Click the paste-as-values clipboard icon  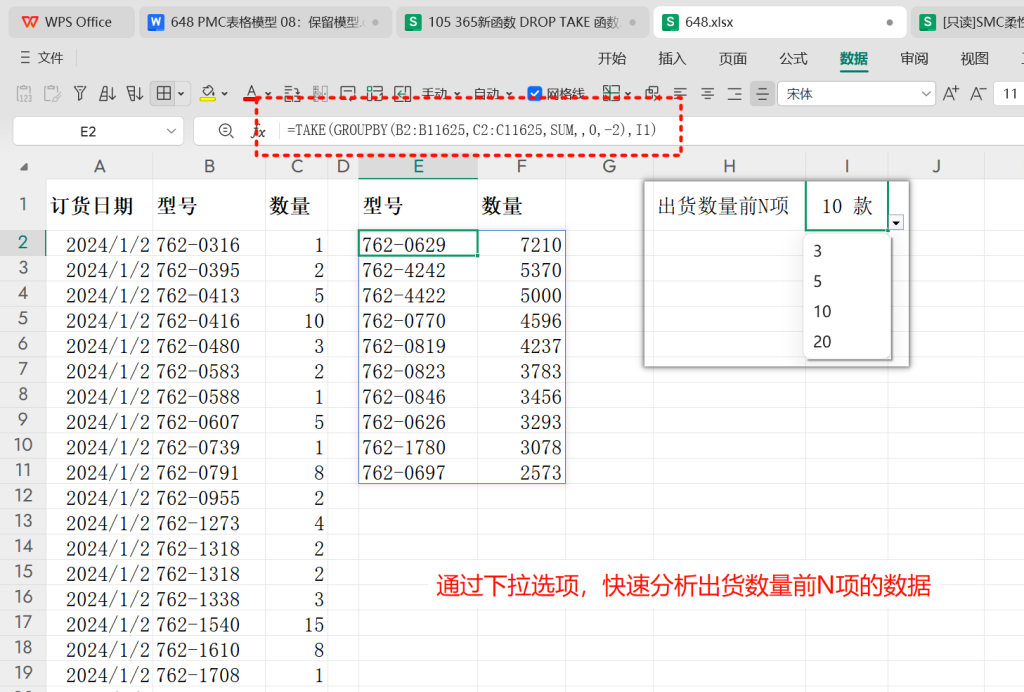coord(24,94)
